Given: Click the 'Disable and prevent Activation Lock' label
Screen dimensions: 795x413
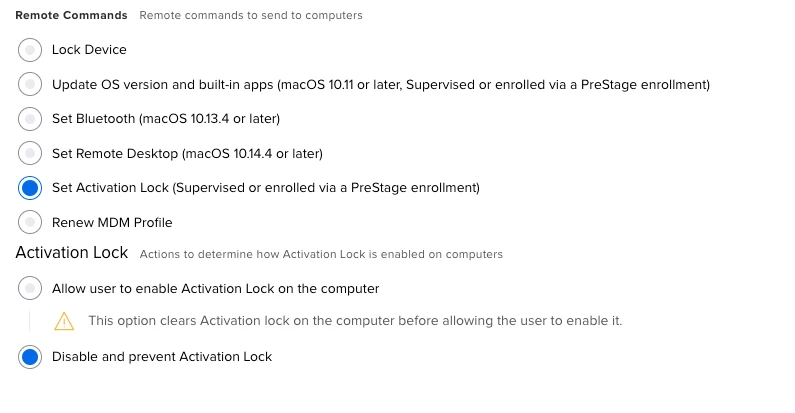Looking at the screenshot, I should tap(162, 357).
